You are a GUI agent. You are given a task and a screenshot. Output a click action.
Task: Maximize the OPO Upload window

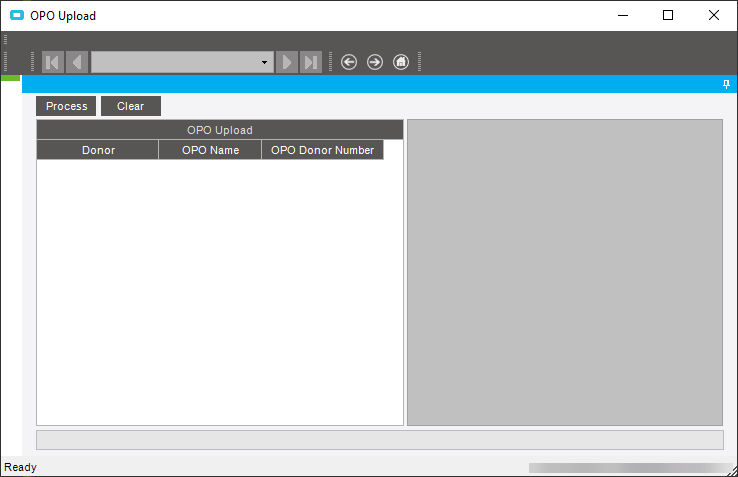click(668, 16)
